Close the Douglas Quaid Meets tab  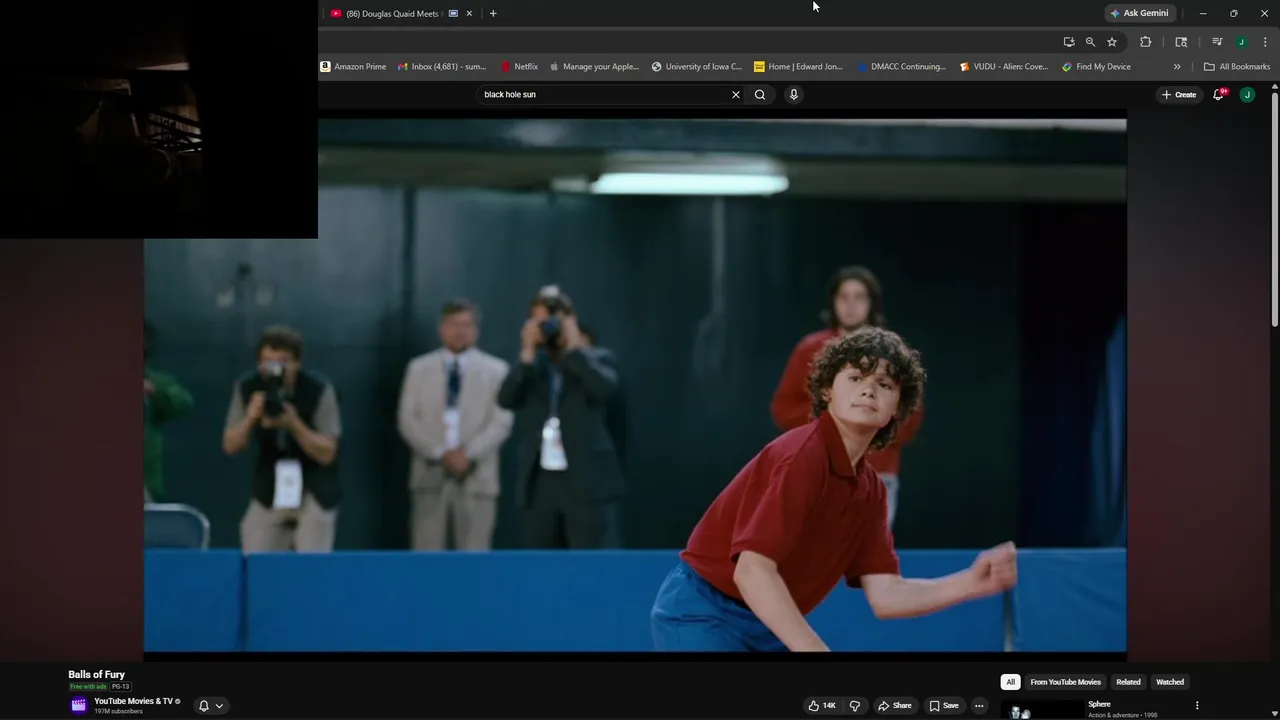(x=469, y=13)
